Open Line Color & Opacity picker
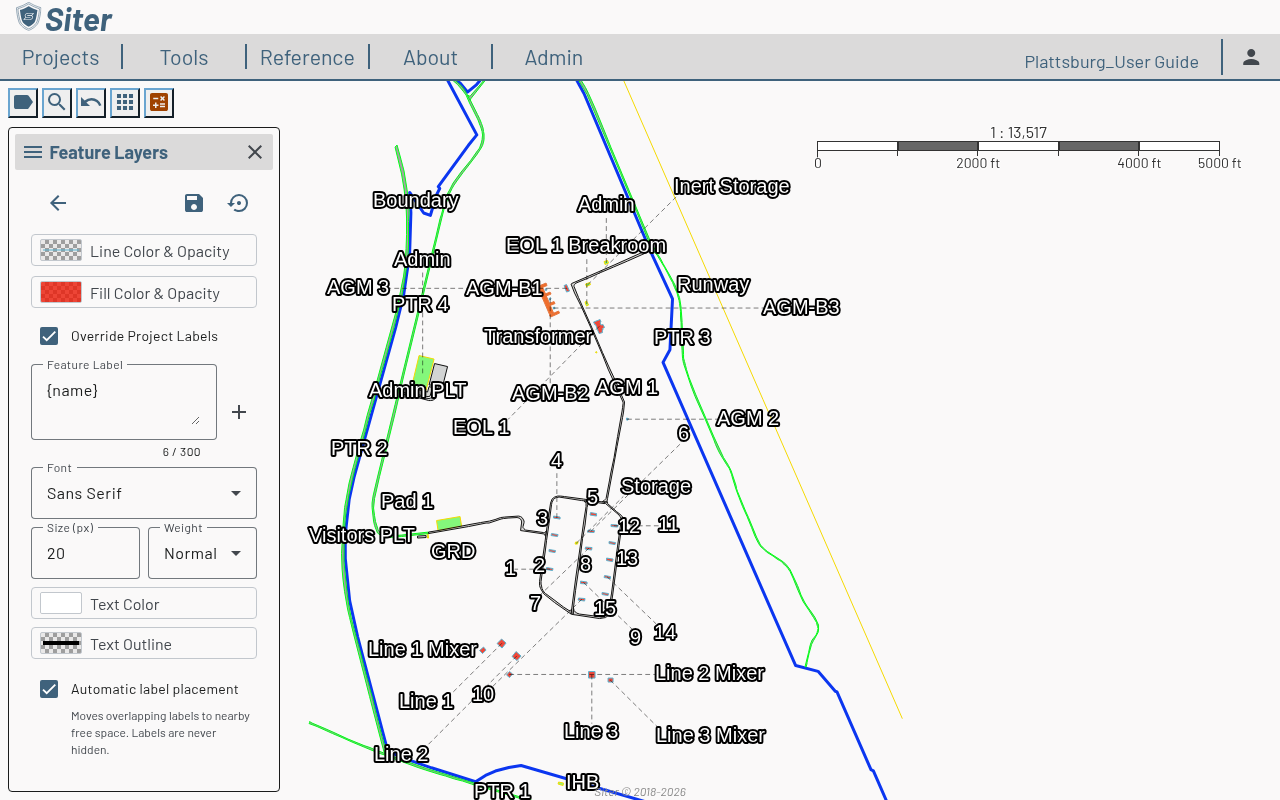 pyautogui.click(x=144, y=251)
